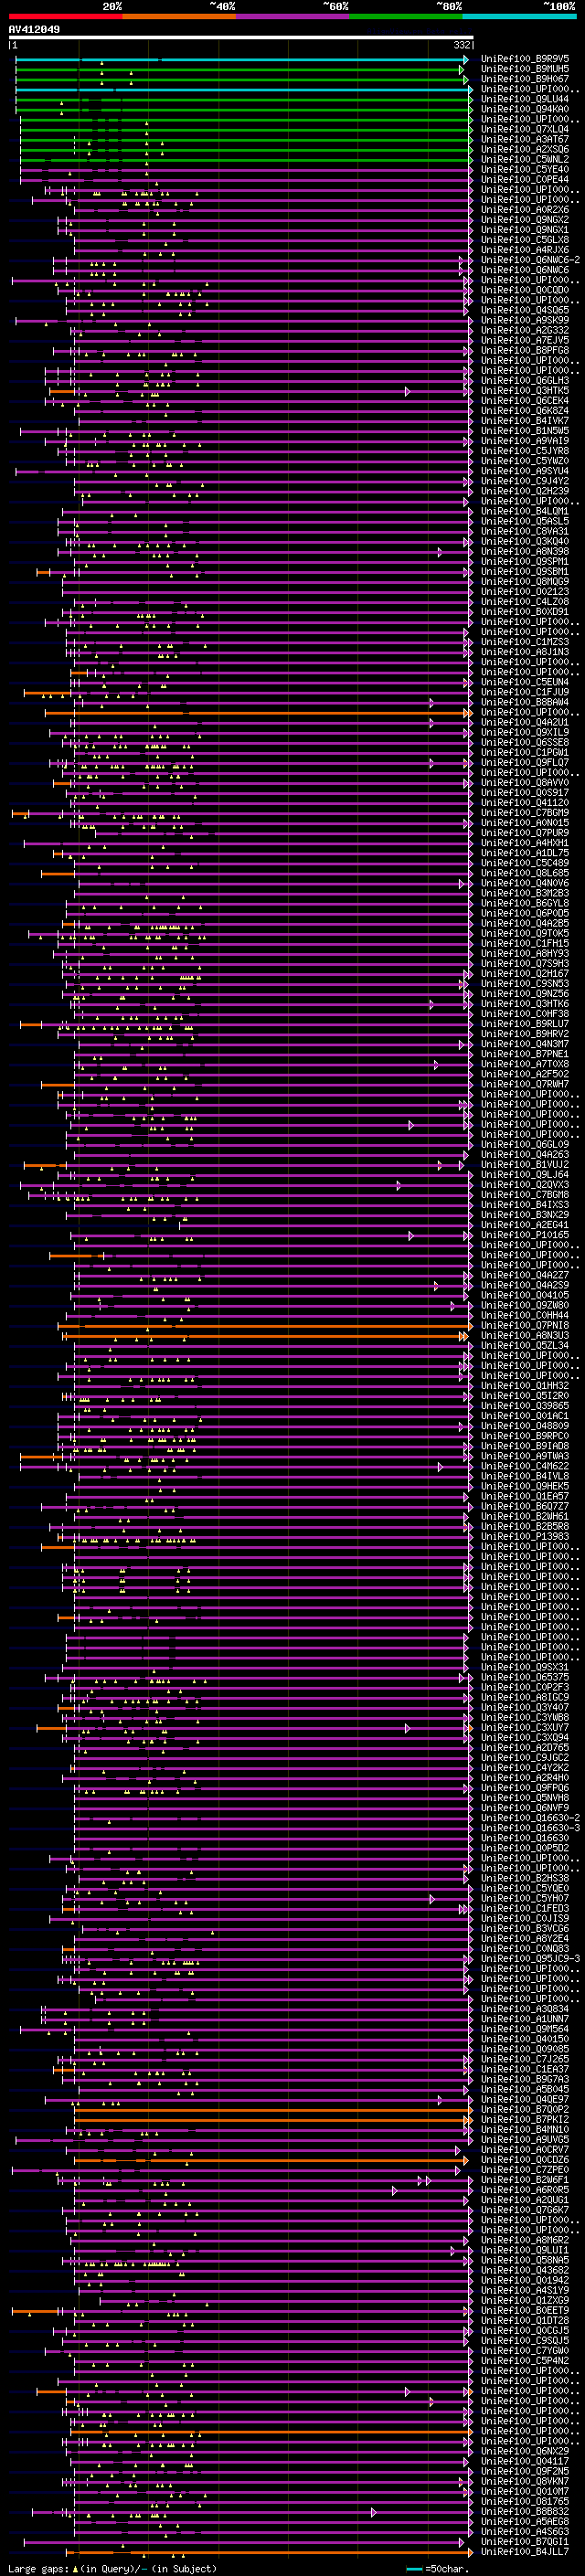
Task: Open hit UniRef100_C9JGC2
Action: (525, 1757)
